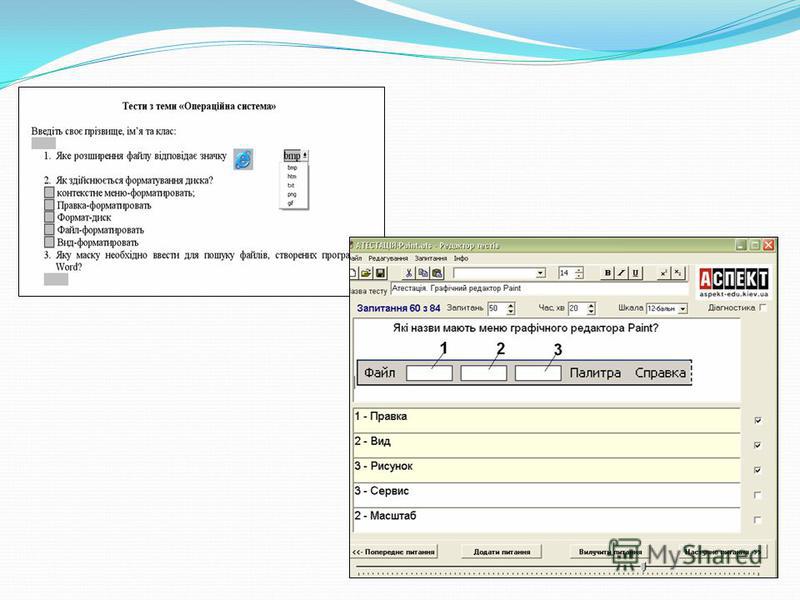Check the Вид-форматировать option
The height and width of the screenshot is (600, 800).
pyautogui.click(x=49, y=242)
